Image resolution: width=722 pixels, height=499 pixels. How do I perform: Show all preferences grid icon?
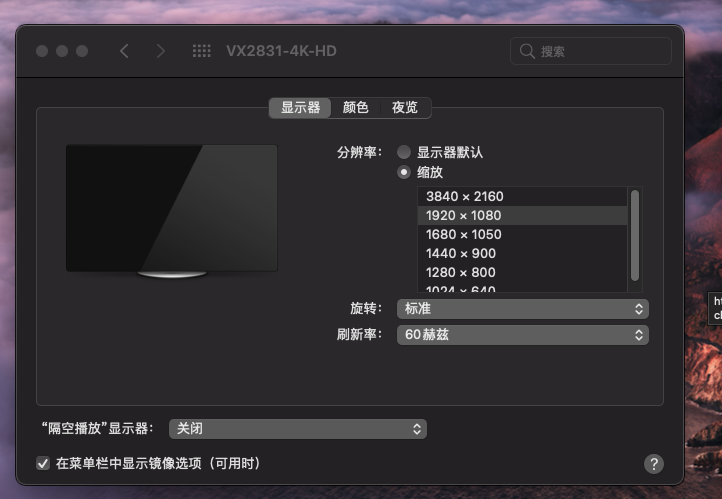[x=201, y=51]
